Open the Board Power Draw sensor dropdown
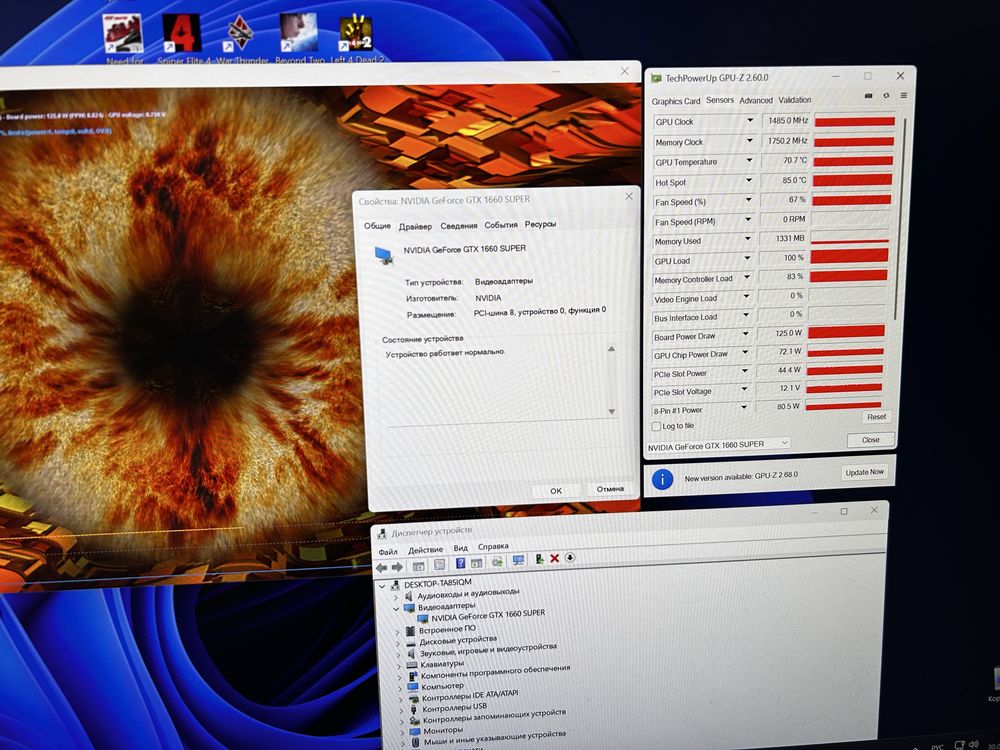 click(745, 334)
